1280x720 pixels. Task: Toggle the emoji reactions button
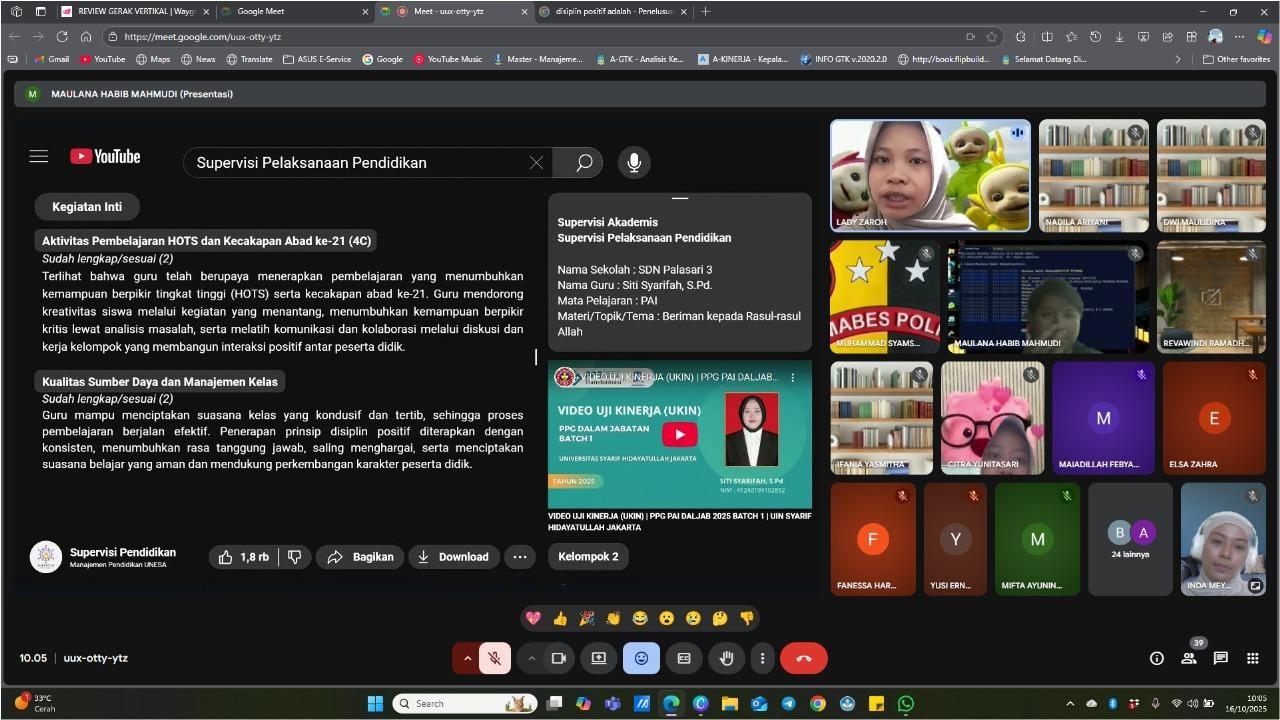click(641, 658)
